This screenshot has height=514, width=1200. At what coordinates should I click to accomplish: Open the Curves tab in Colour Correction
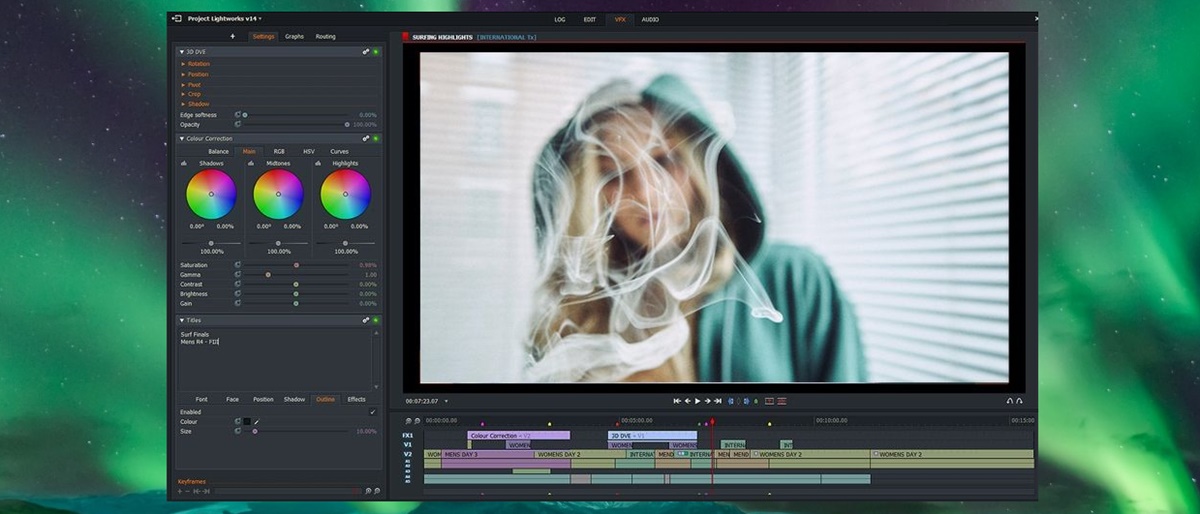pyautogui.click(x=339, y=151)
